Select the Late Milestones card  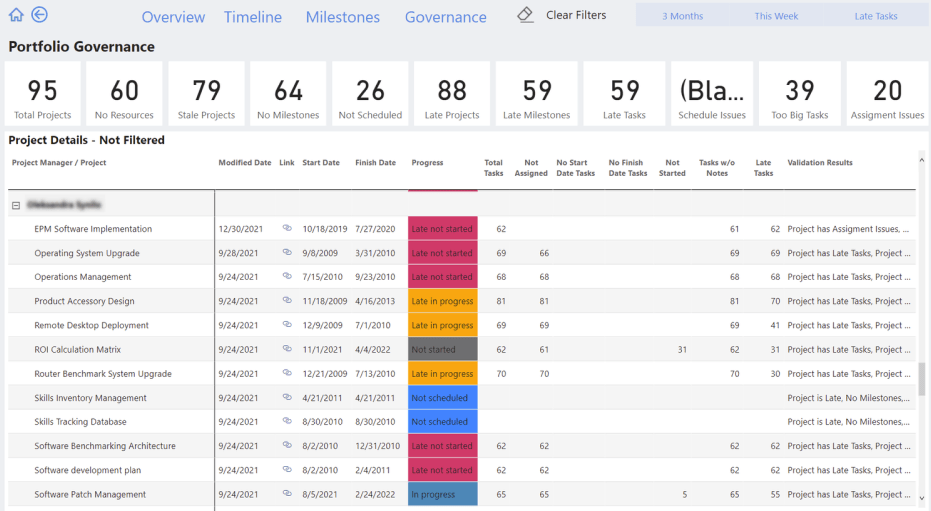(537, 94)
